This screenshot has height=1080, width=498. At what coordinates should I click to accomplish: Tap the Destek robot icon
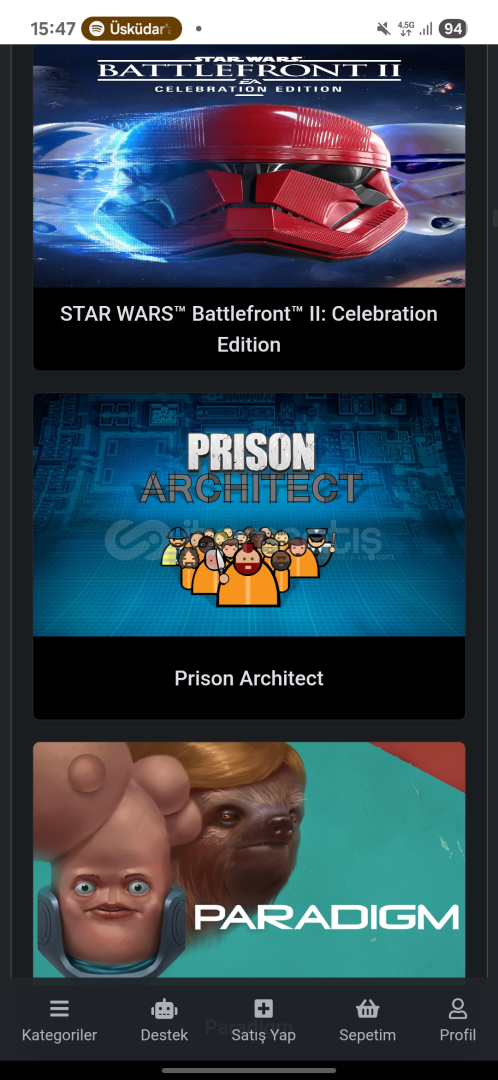pyautogui.click(x=164, y=1009)
